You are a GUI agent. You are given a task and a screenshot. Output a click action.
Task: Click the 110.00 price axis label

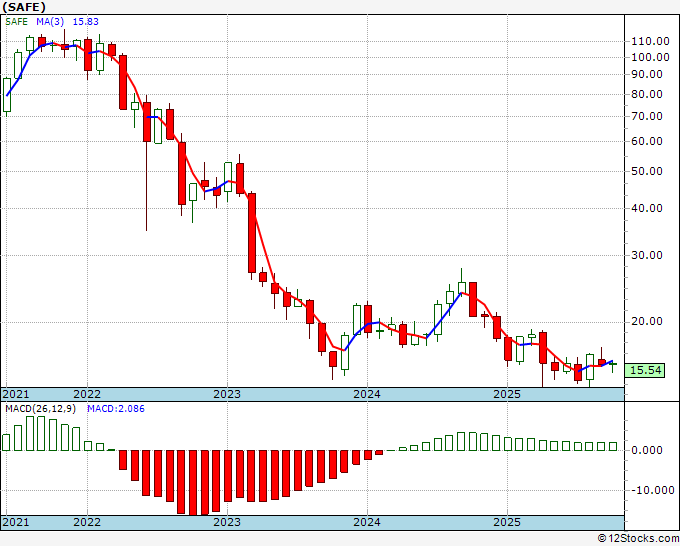[x=650, y=42]
